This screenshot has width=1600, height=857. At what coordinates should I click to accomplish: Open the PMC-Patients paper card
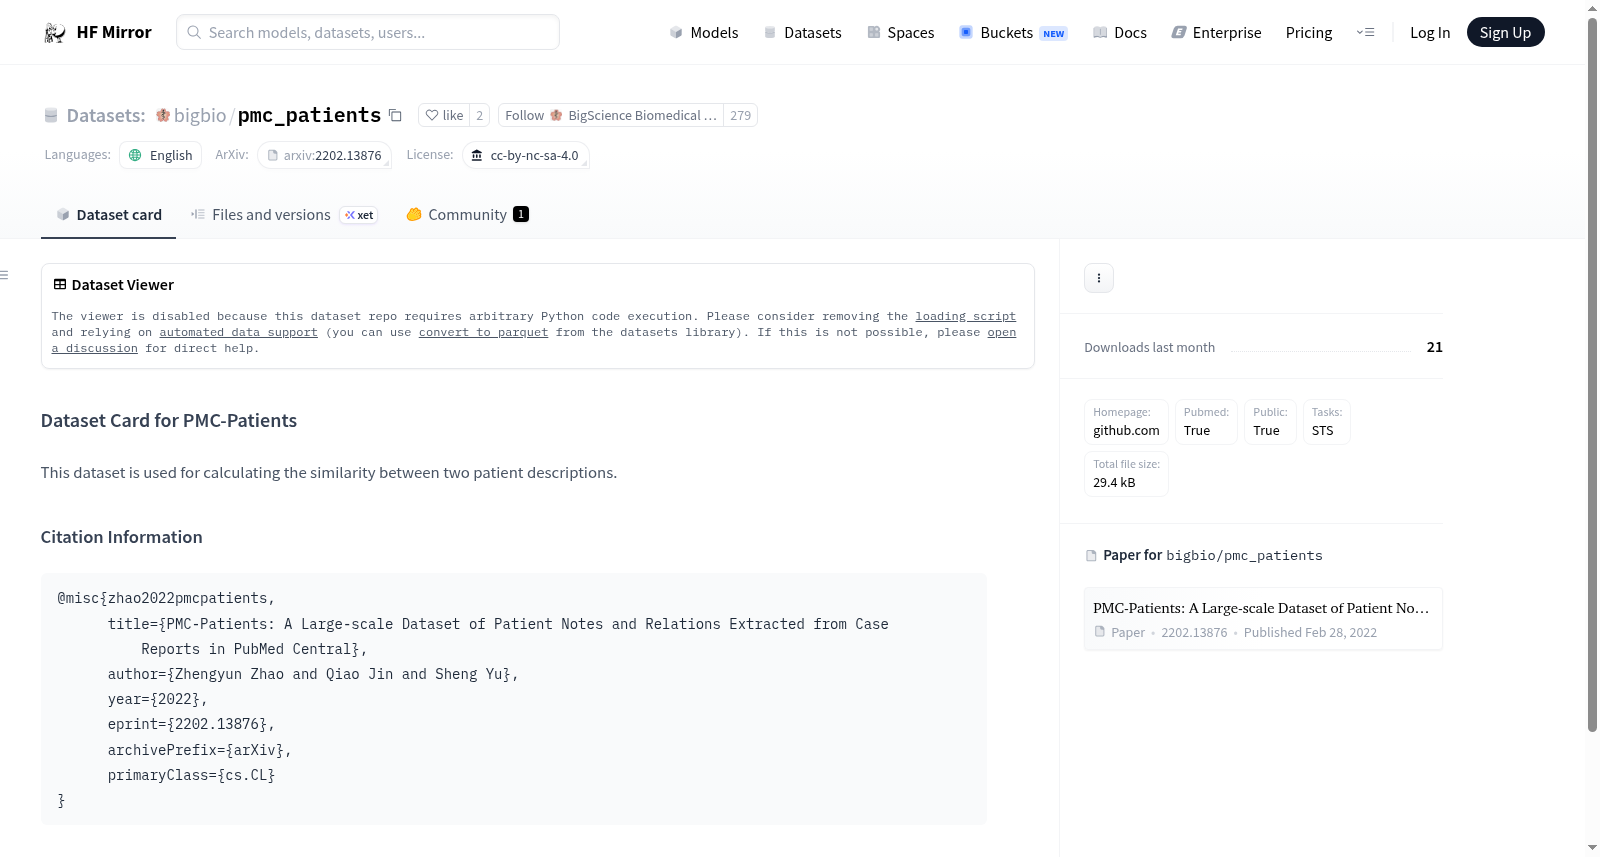point(1263,619)
